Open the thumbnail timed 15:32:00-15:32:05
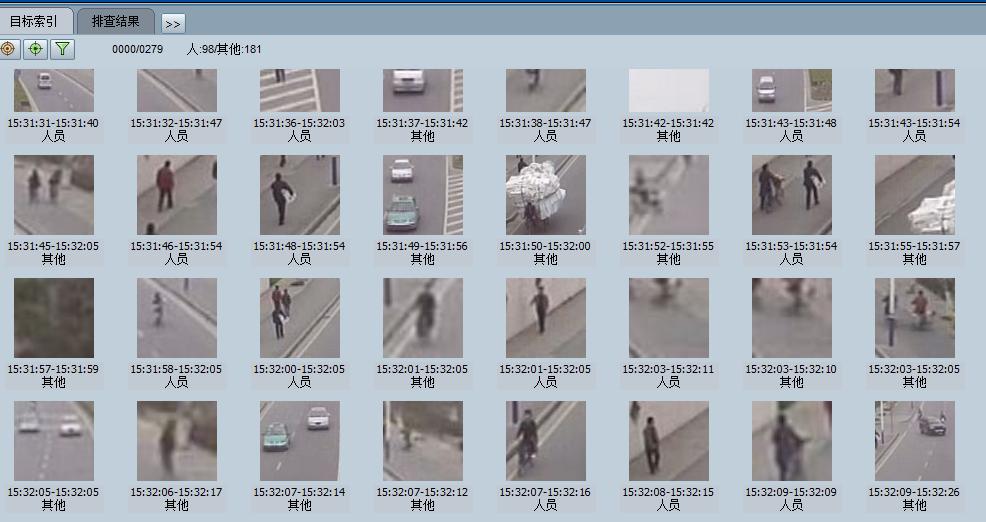986x522 pixels. [299, 318]
